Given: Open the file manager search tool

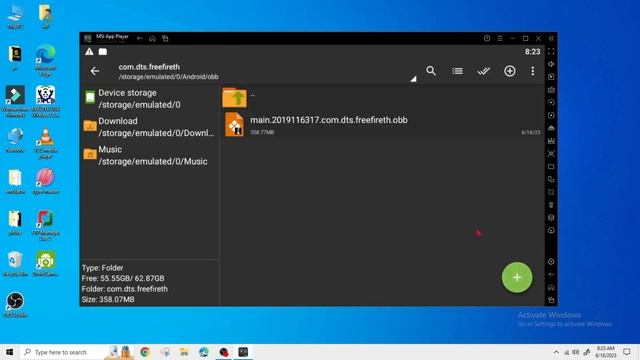Looking at the screenshot, I should 431,71.
